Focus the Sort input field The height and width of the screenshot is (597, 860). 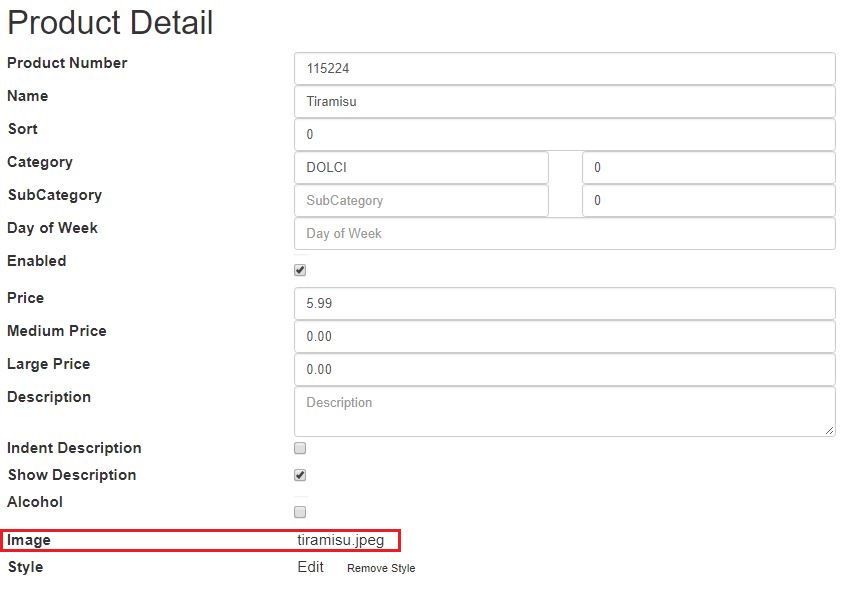565,134
